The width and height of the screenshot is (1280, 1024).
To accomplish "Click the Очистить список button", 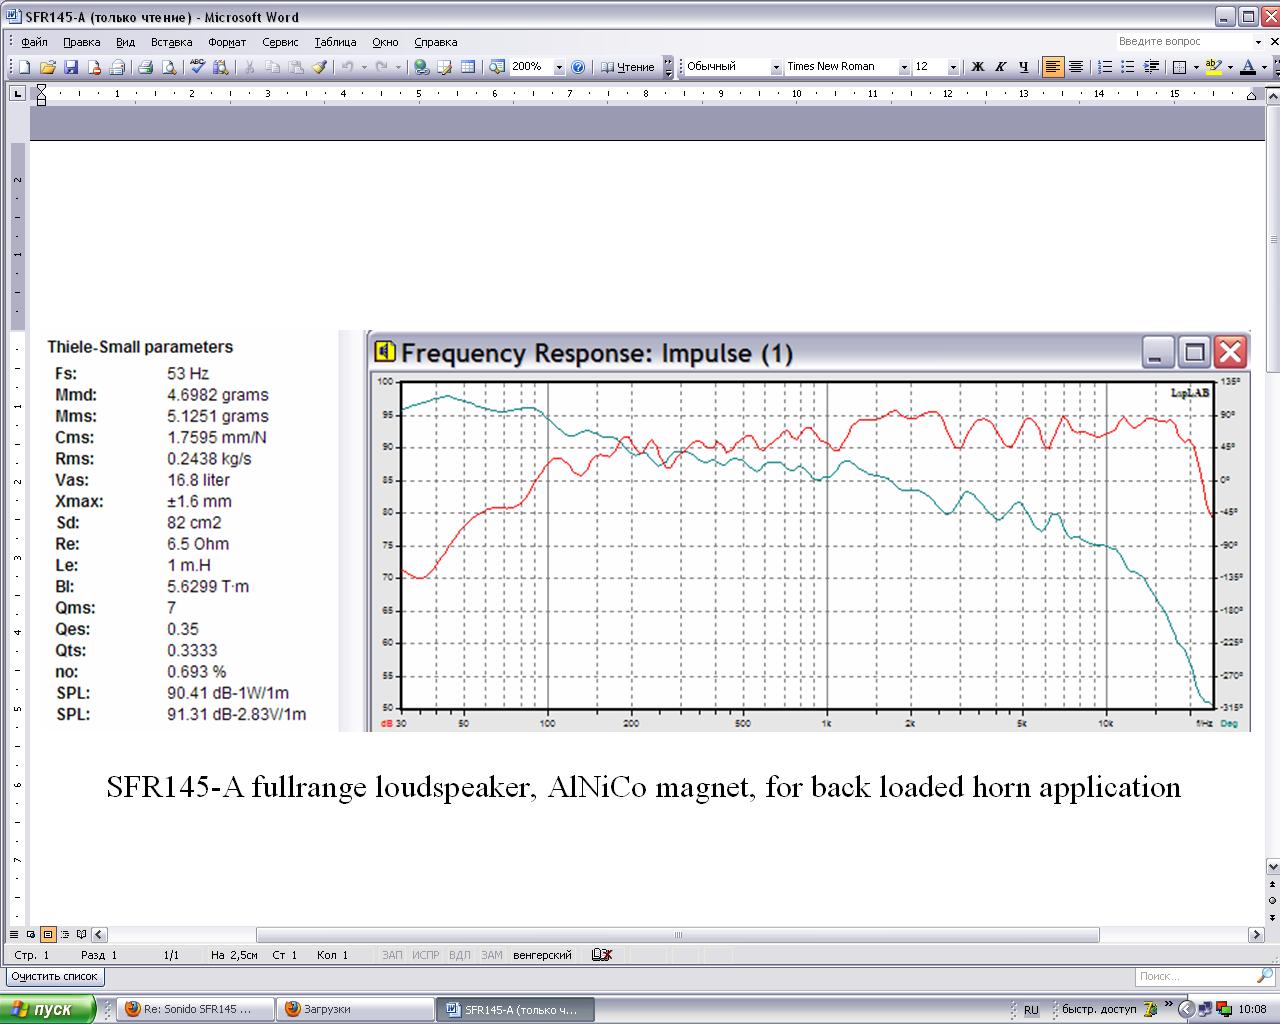I will (55, 976).
